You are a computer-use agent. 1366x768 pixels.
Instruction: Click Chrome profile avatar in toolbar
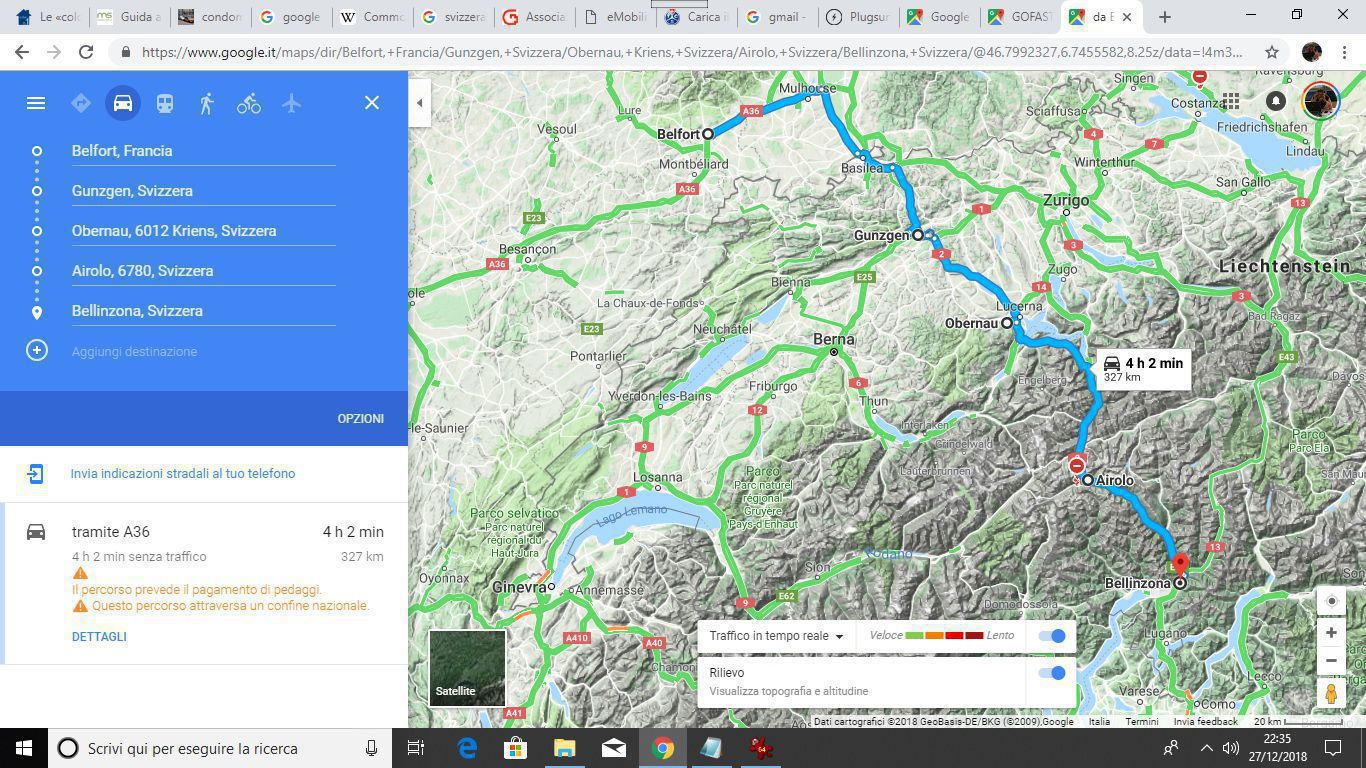pyautogui.click(x=1312, y=51)
